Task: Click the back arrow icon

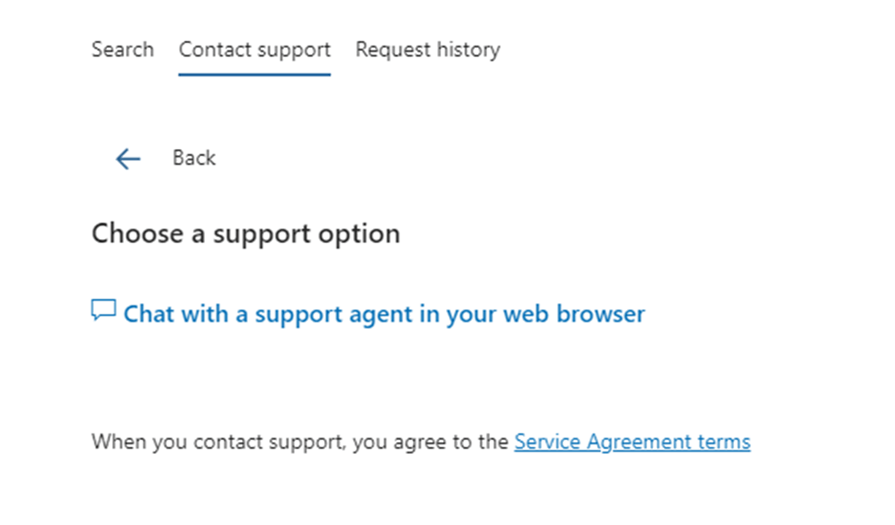Action: 127,159
